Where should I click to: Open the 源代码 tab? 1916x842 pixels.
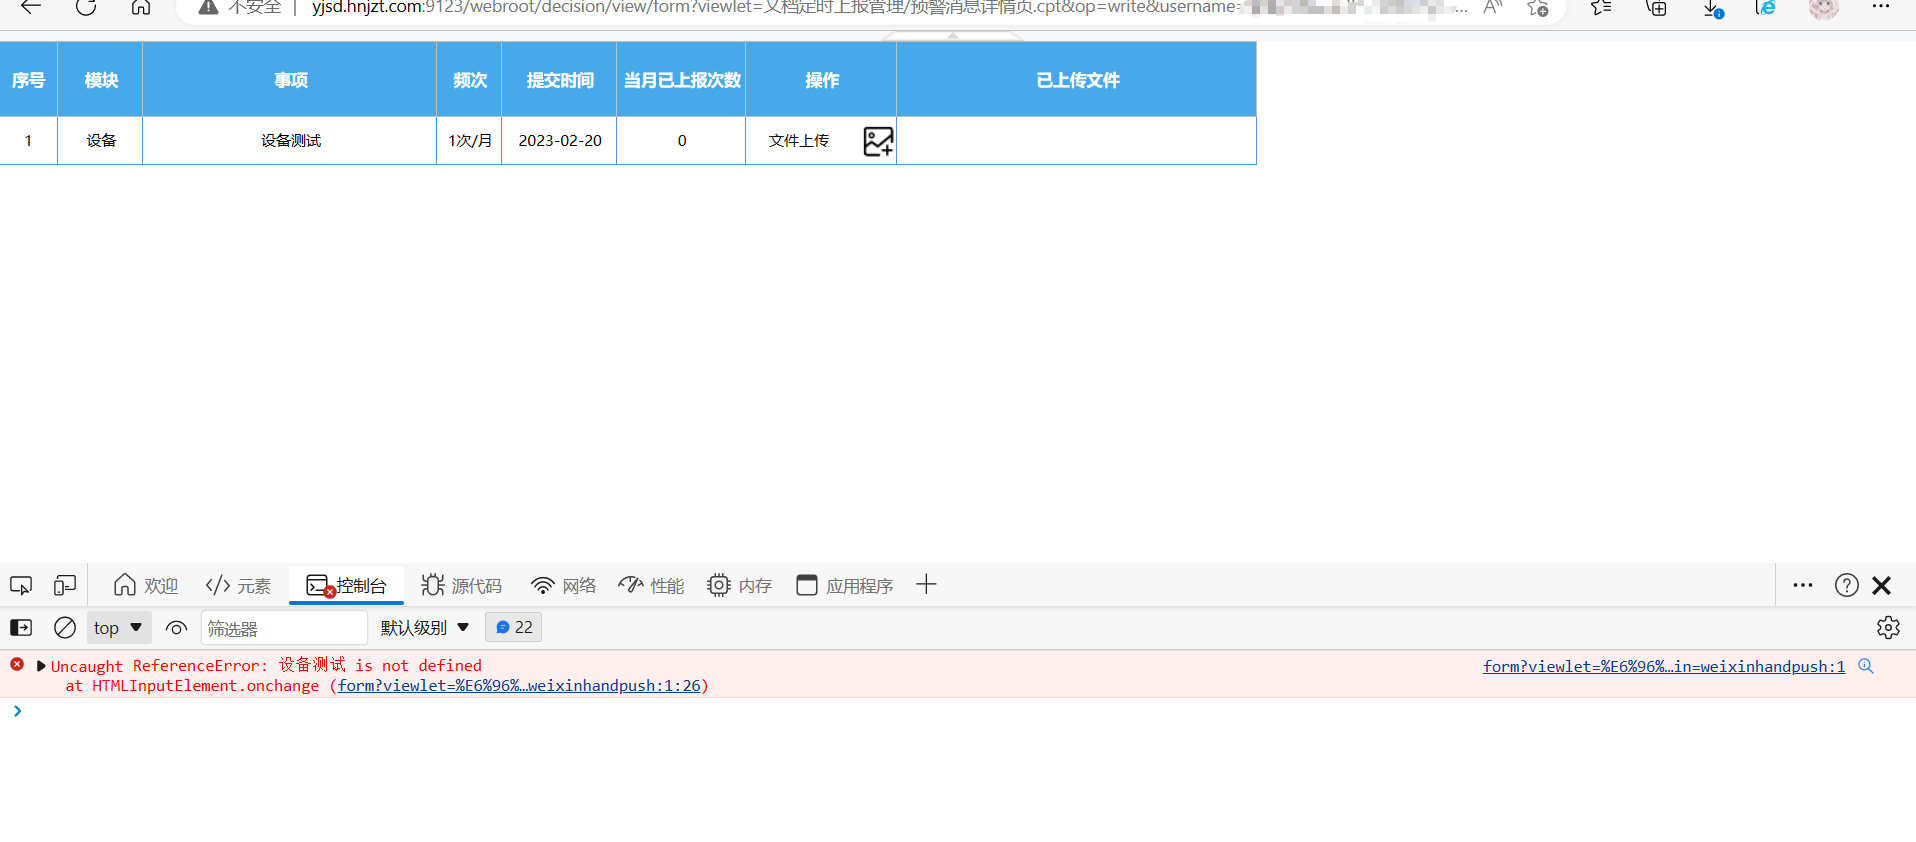click(x=461, y=585)
